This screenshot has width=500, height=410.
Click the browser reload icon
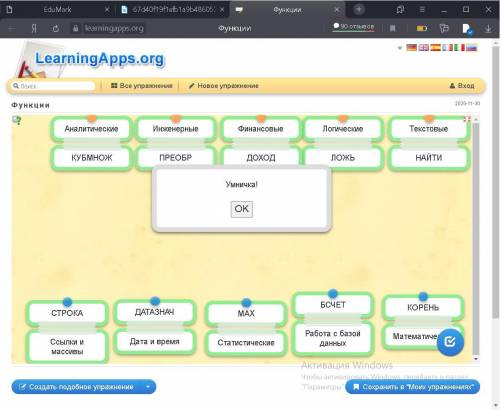56,29
